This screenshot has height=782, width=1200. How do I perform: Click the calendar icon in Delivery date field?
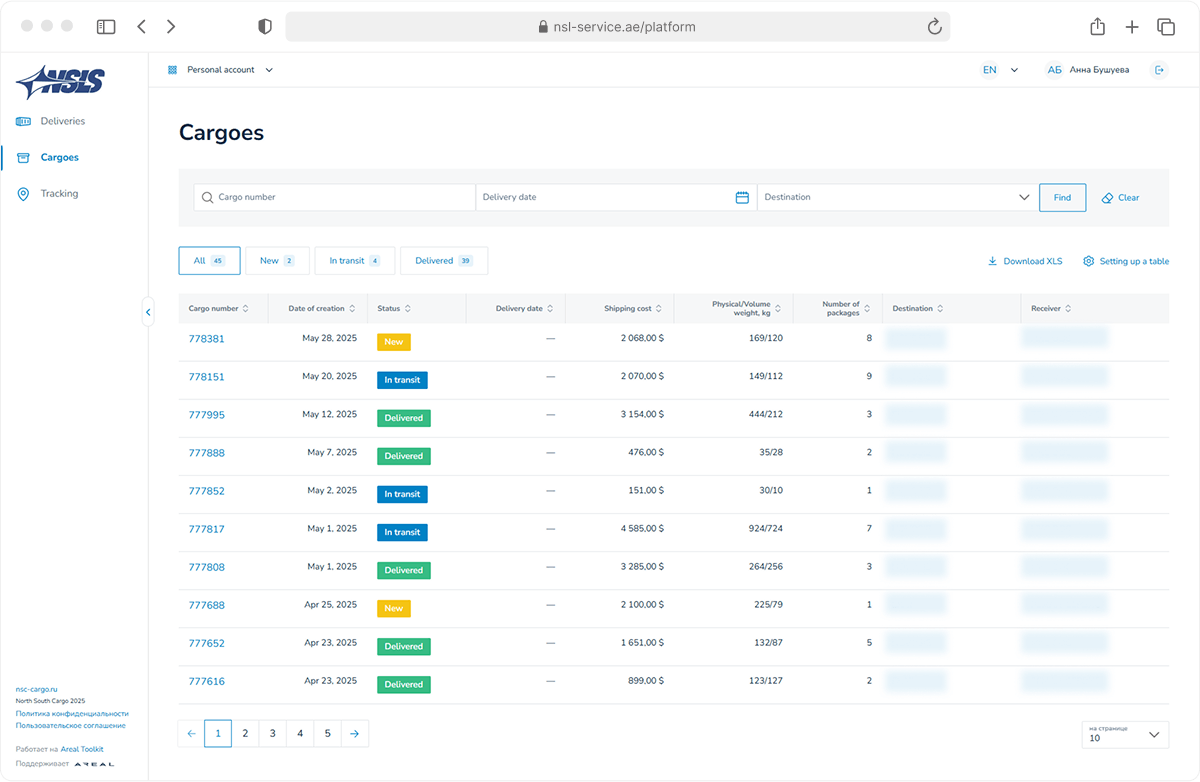coord(742,198)
